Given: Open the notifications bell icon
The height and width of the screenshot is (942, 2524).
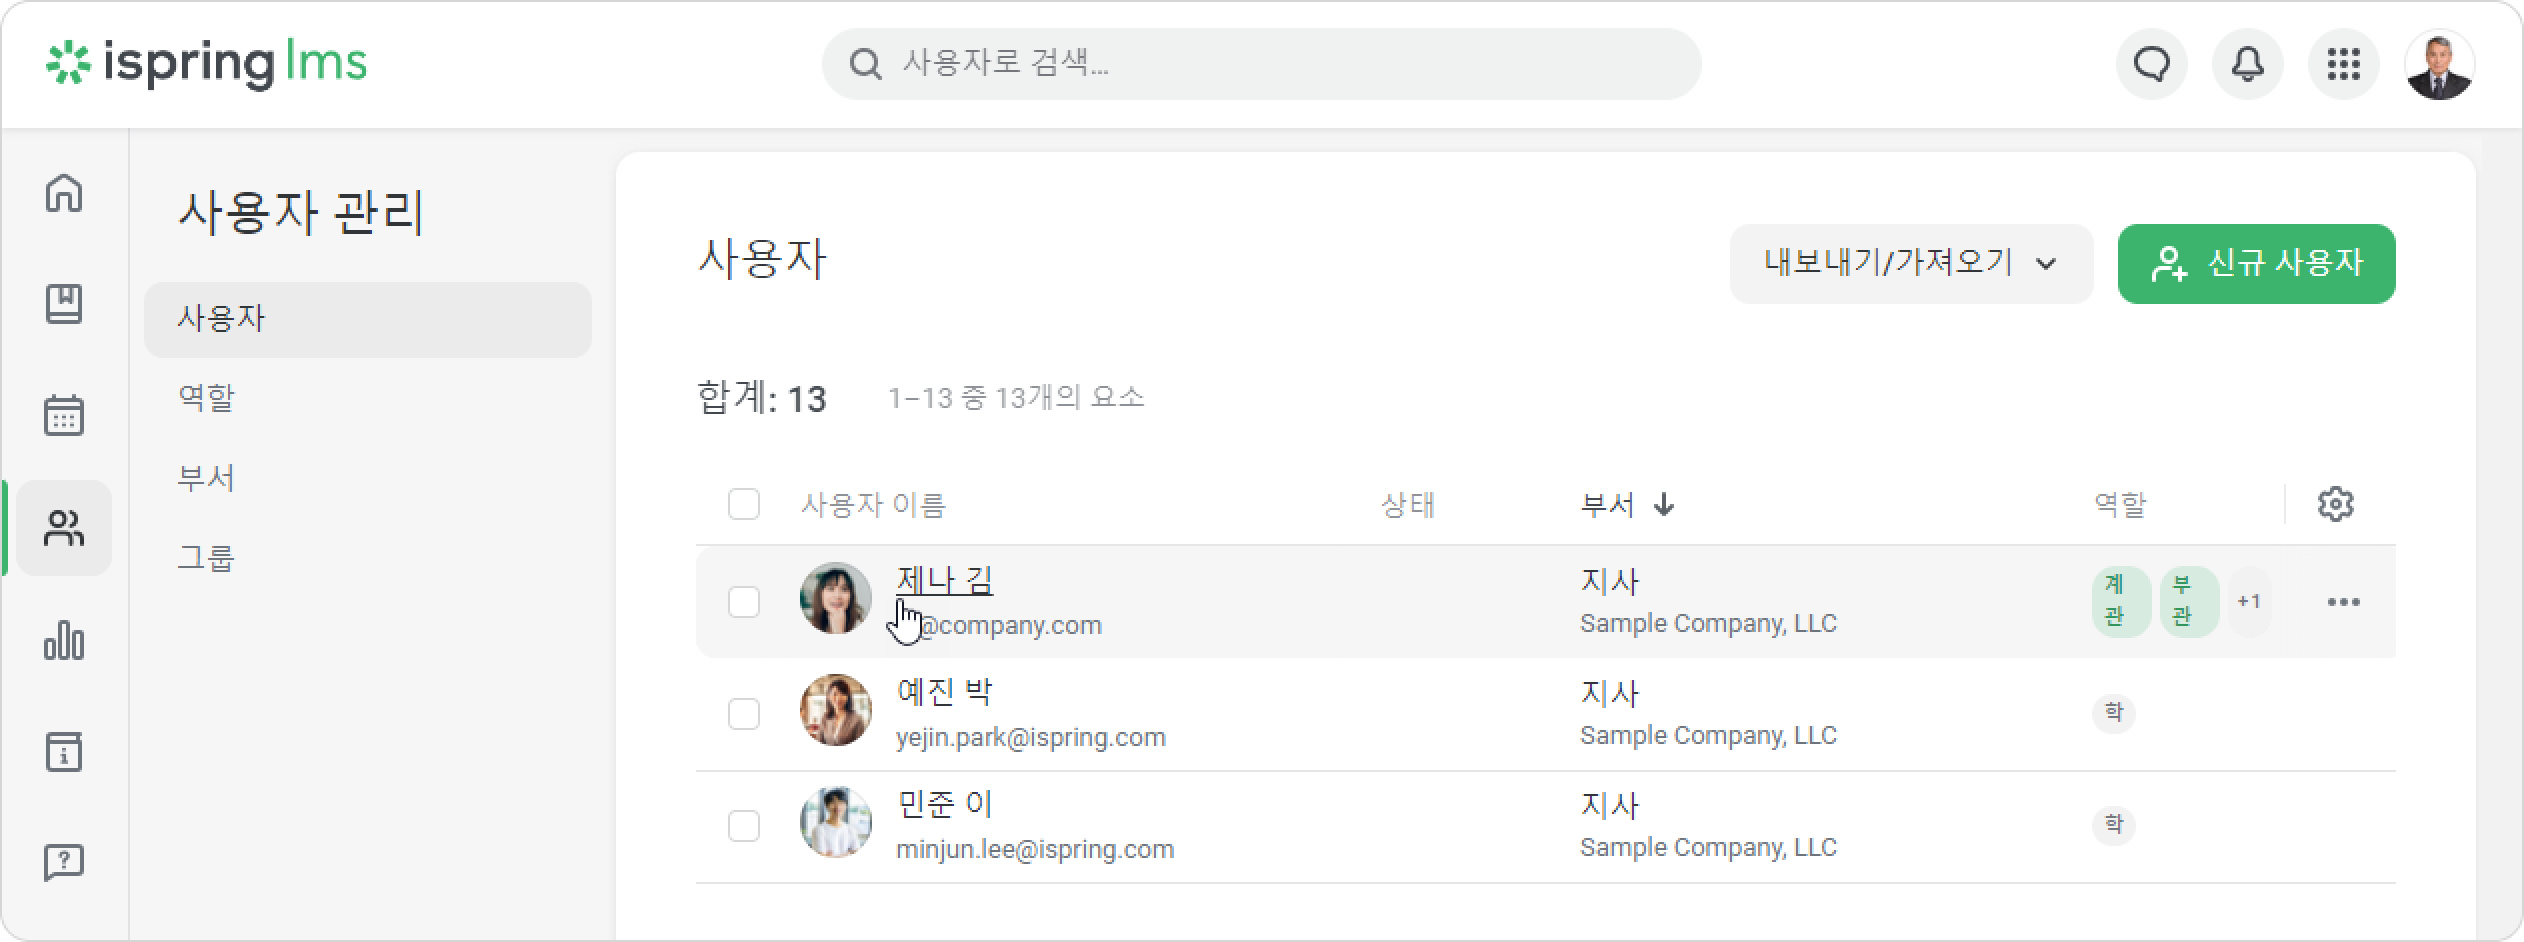Looking at the screenshot, I should [x=2247, y=65].
